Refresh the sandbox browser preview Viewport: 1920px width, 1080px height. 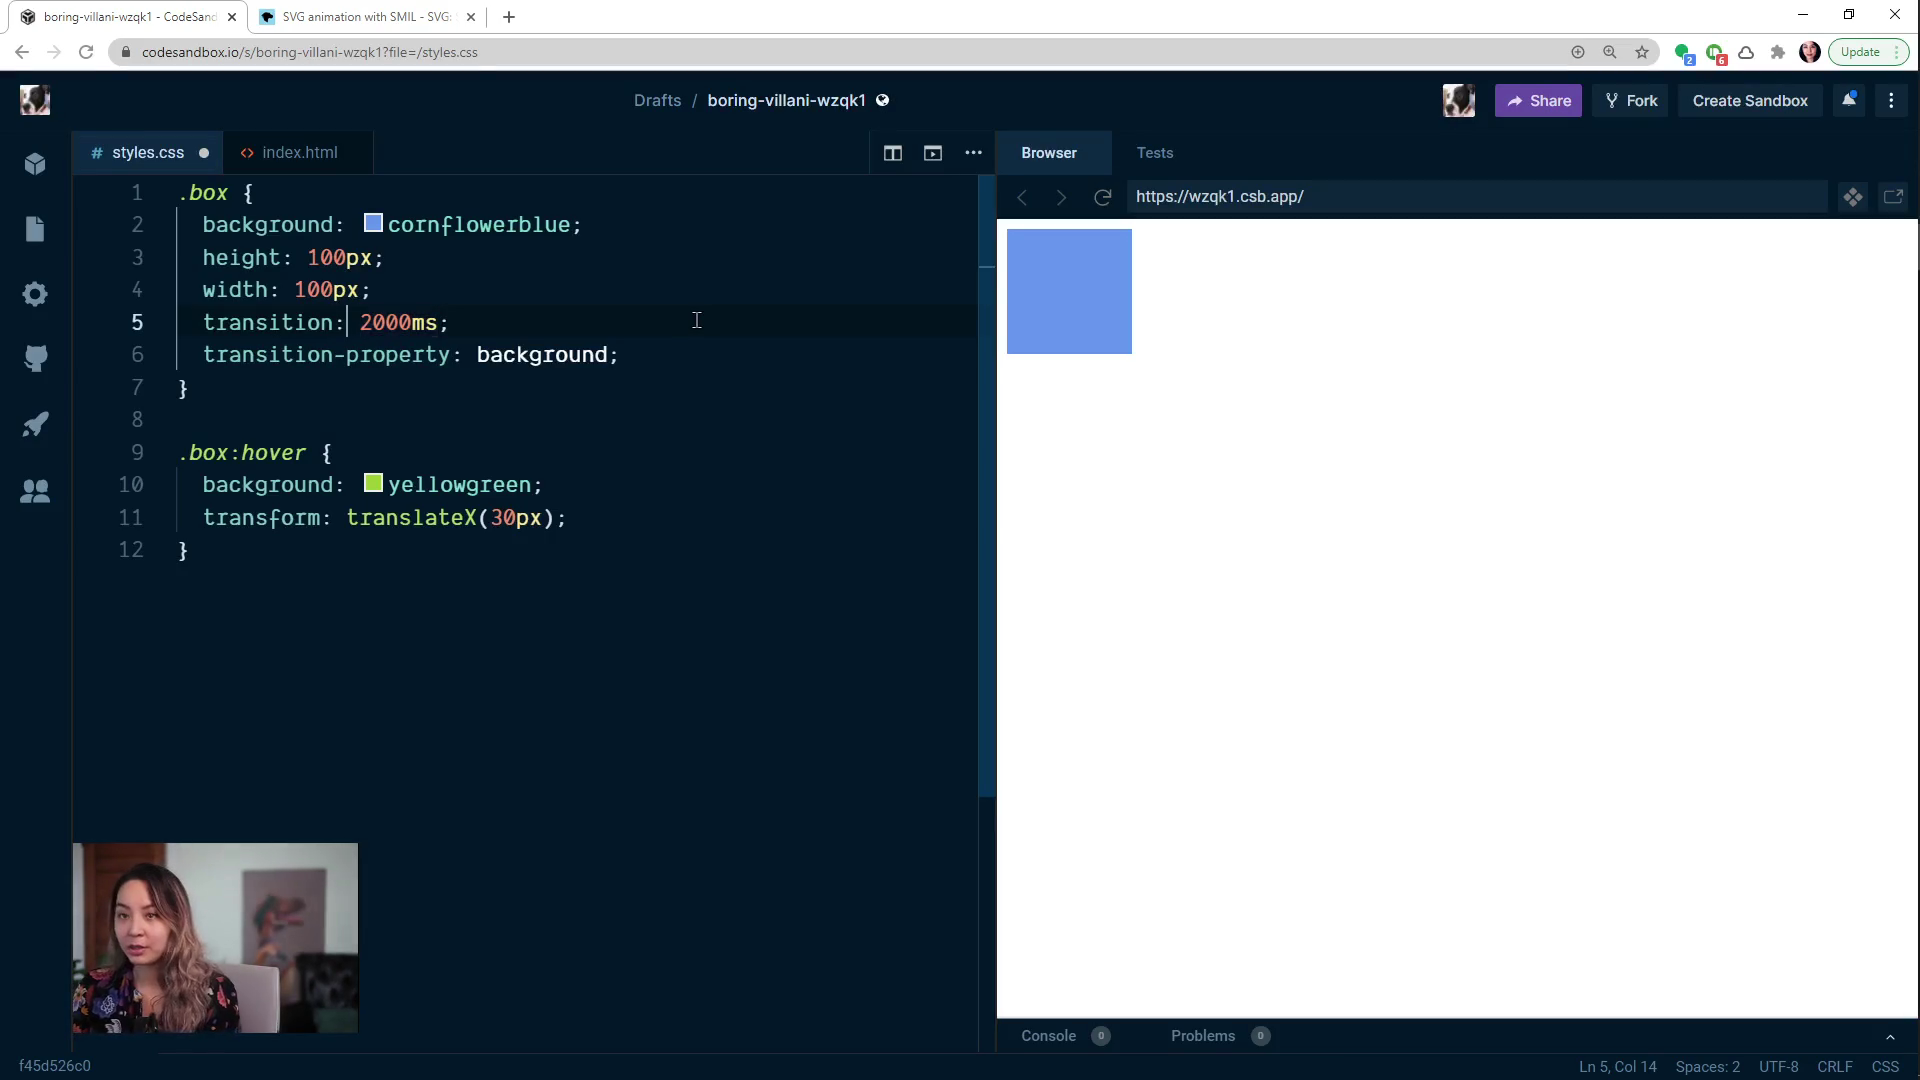[x=1102, y=197]
